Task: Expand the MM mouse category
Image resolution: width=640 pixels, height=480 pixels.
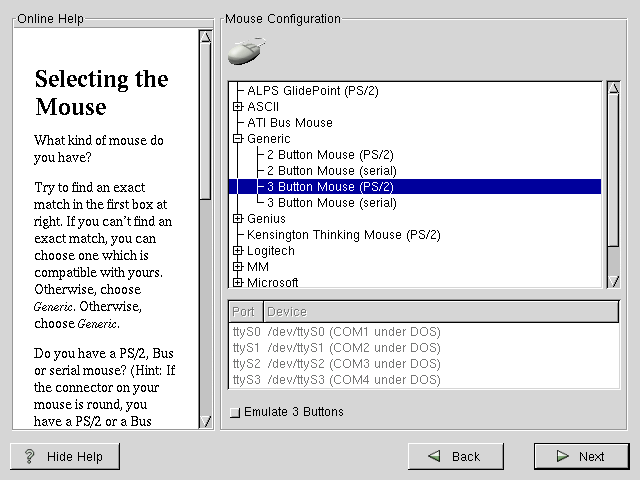Action: pos(238,267)
